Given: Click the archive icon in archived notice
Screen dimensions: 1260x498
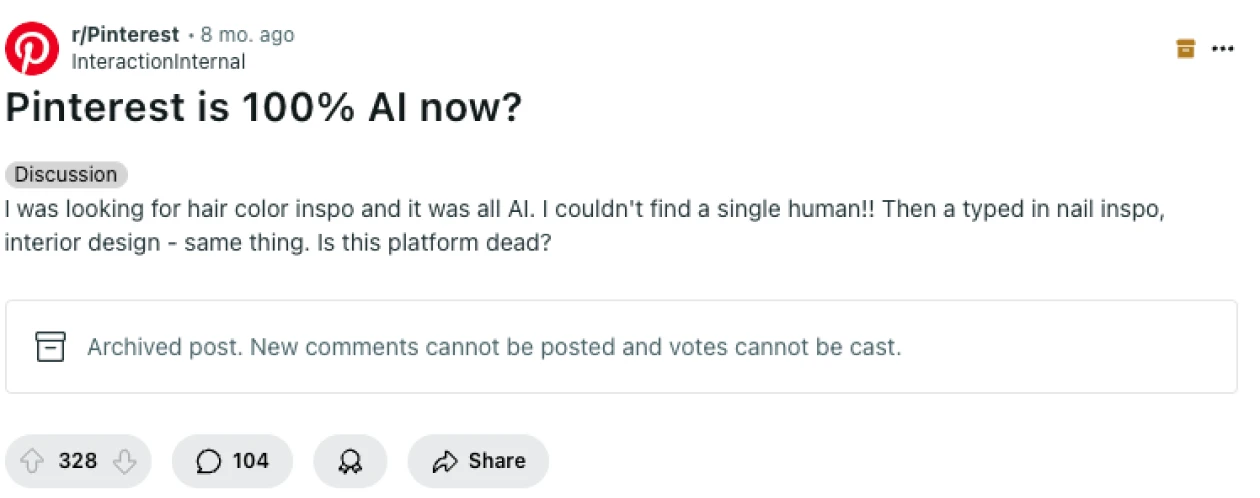Looking at the screenshot, I should (x=50, y=347).
